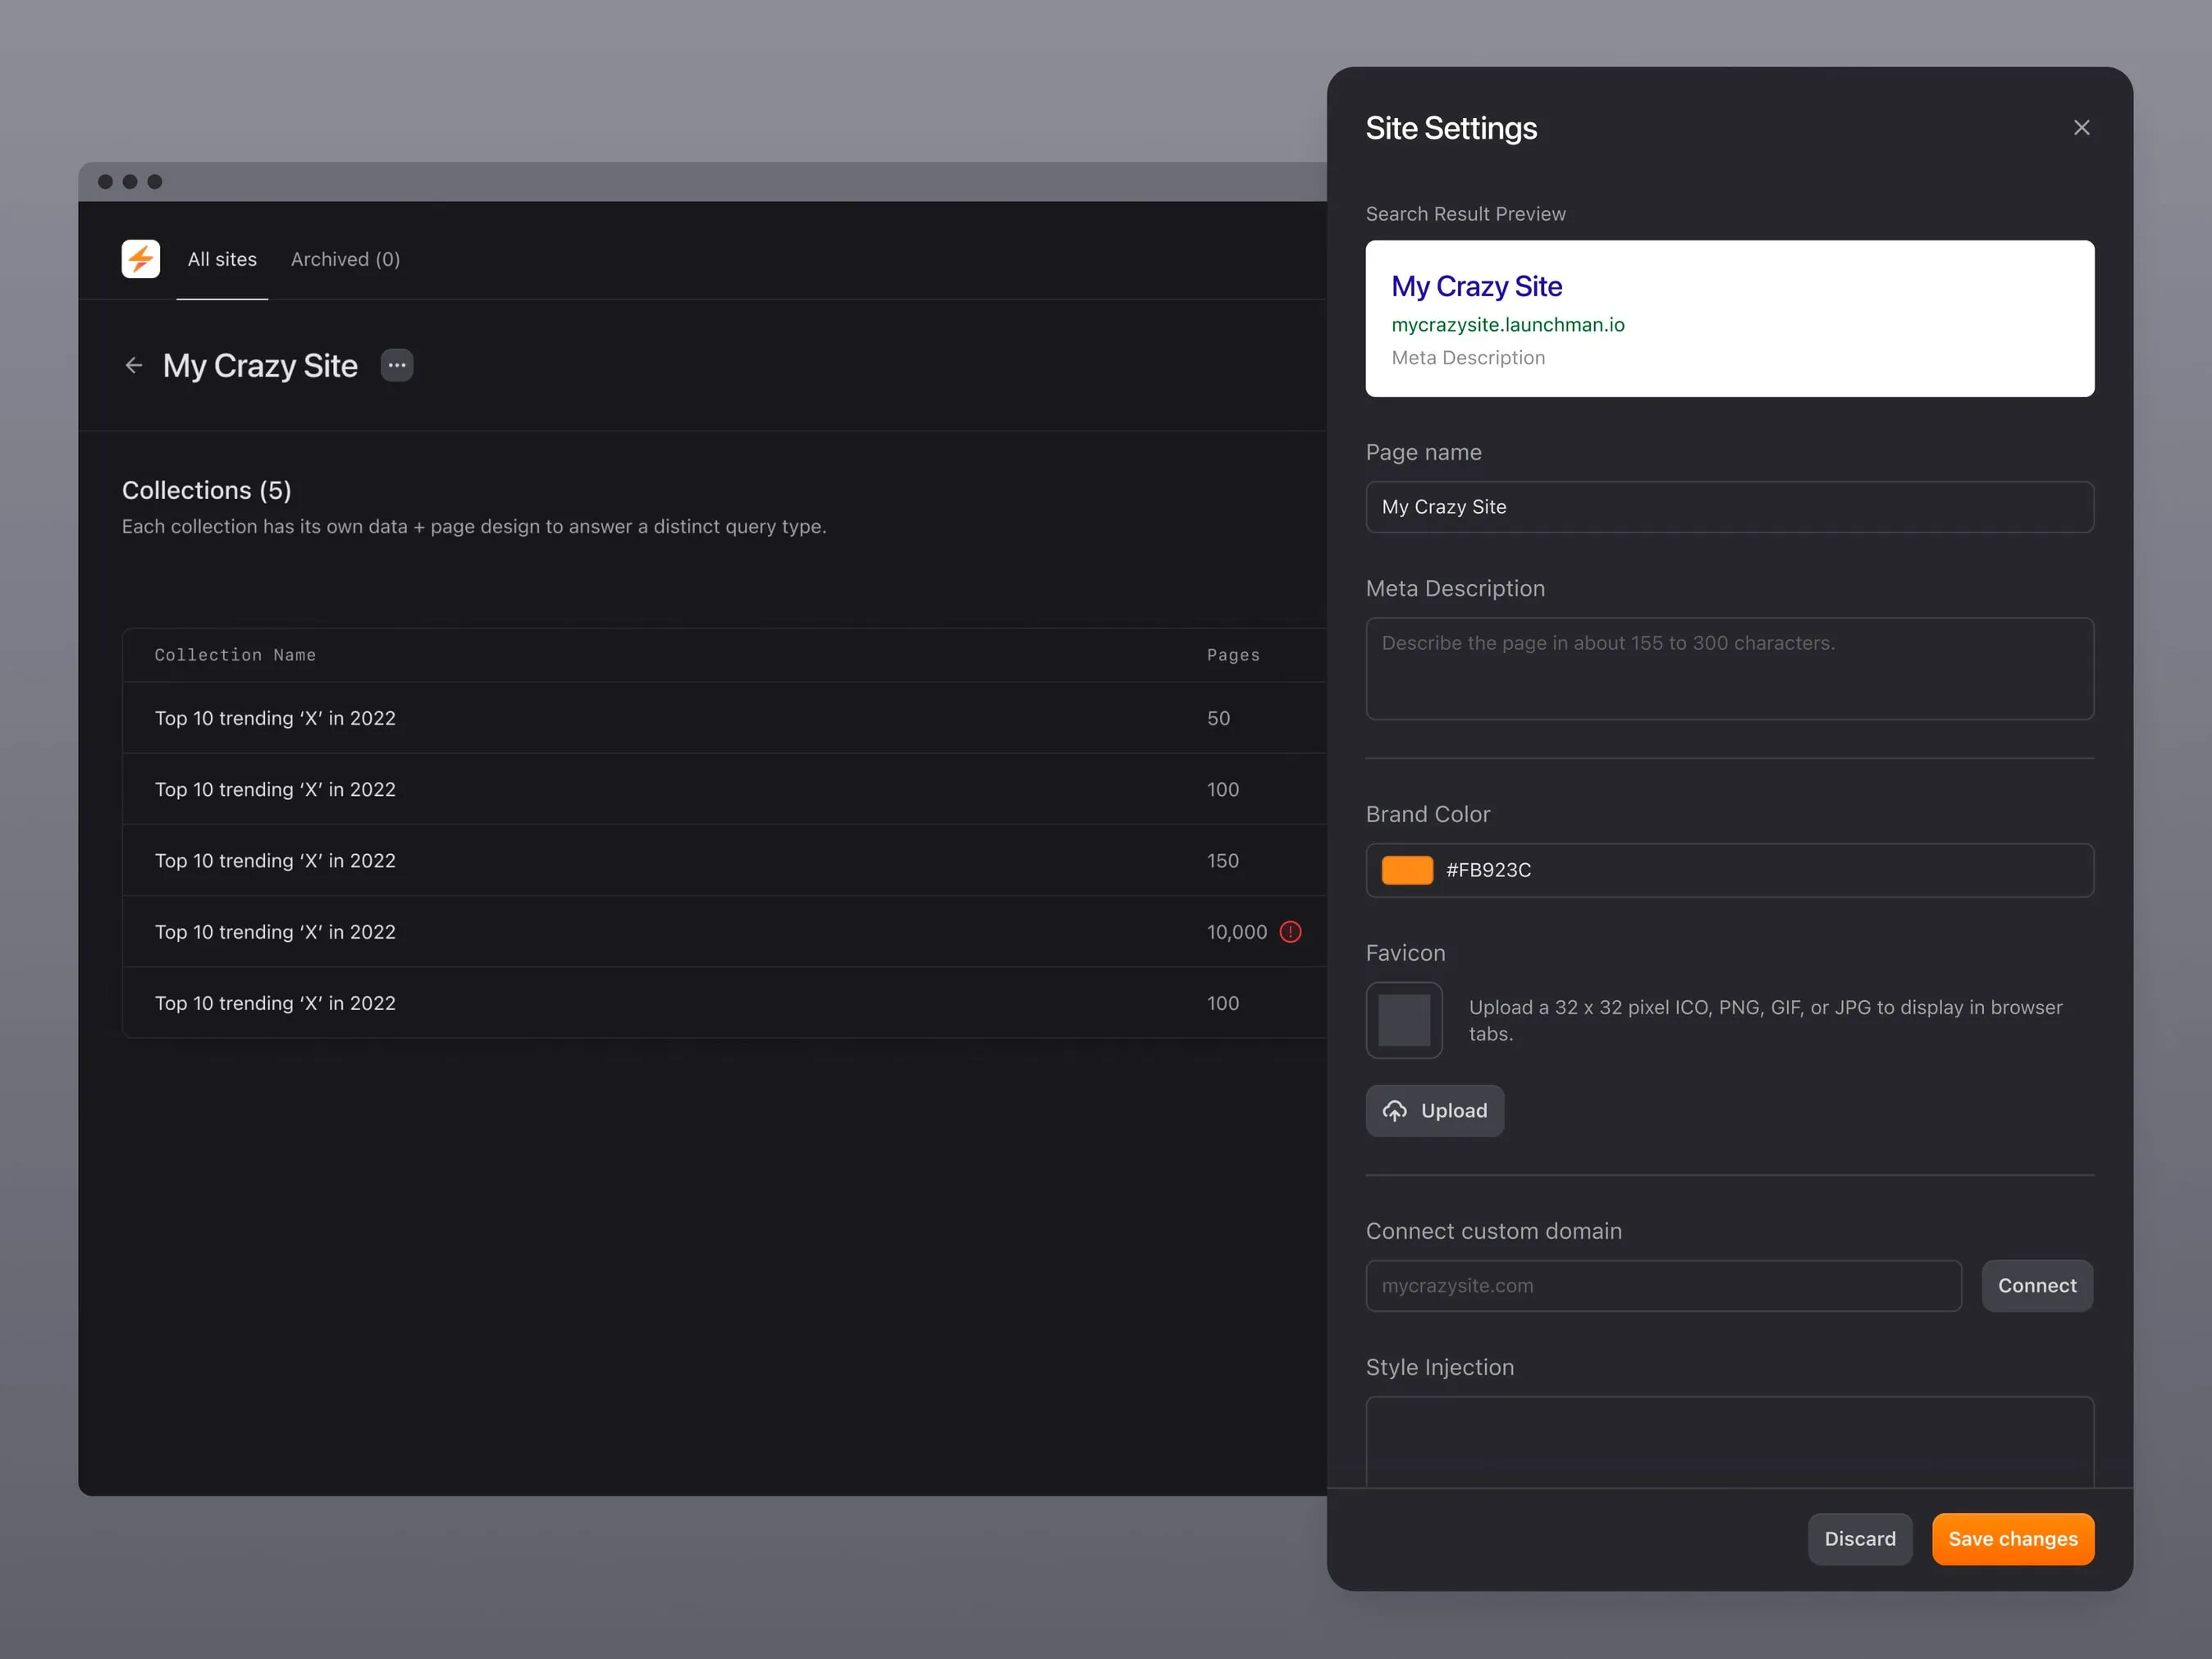Click the red warning icon next to 10,000
This screenshot has height=1659, width=2212.
coord(1291,932)
